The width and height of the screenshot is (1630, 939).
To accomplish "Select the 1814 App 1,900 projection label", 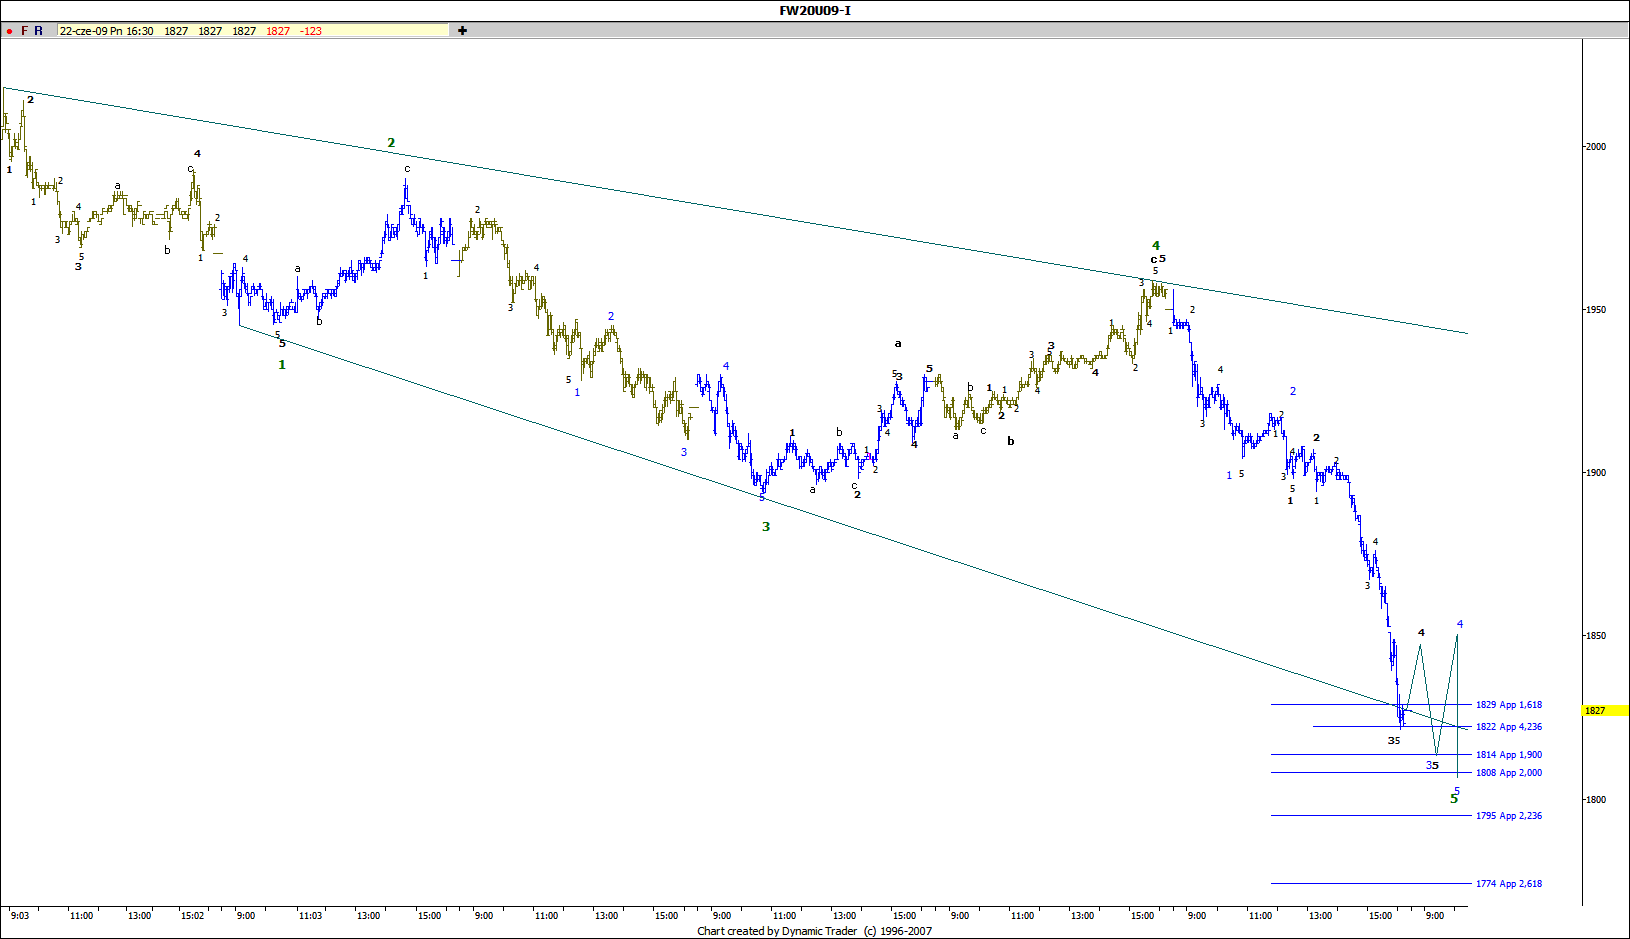I will [x=1509, y=755].
